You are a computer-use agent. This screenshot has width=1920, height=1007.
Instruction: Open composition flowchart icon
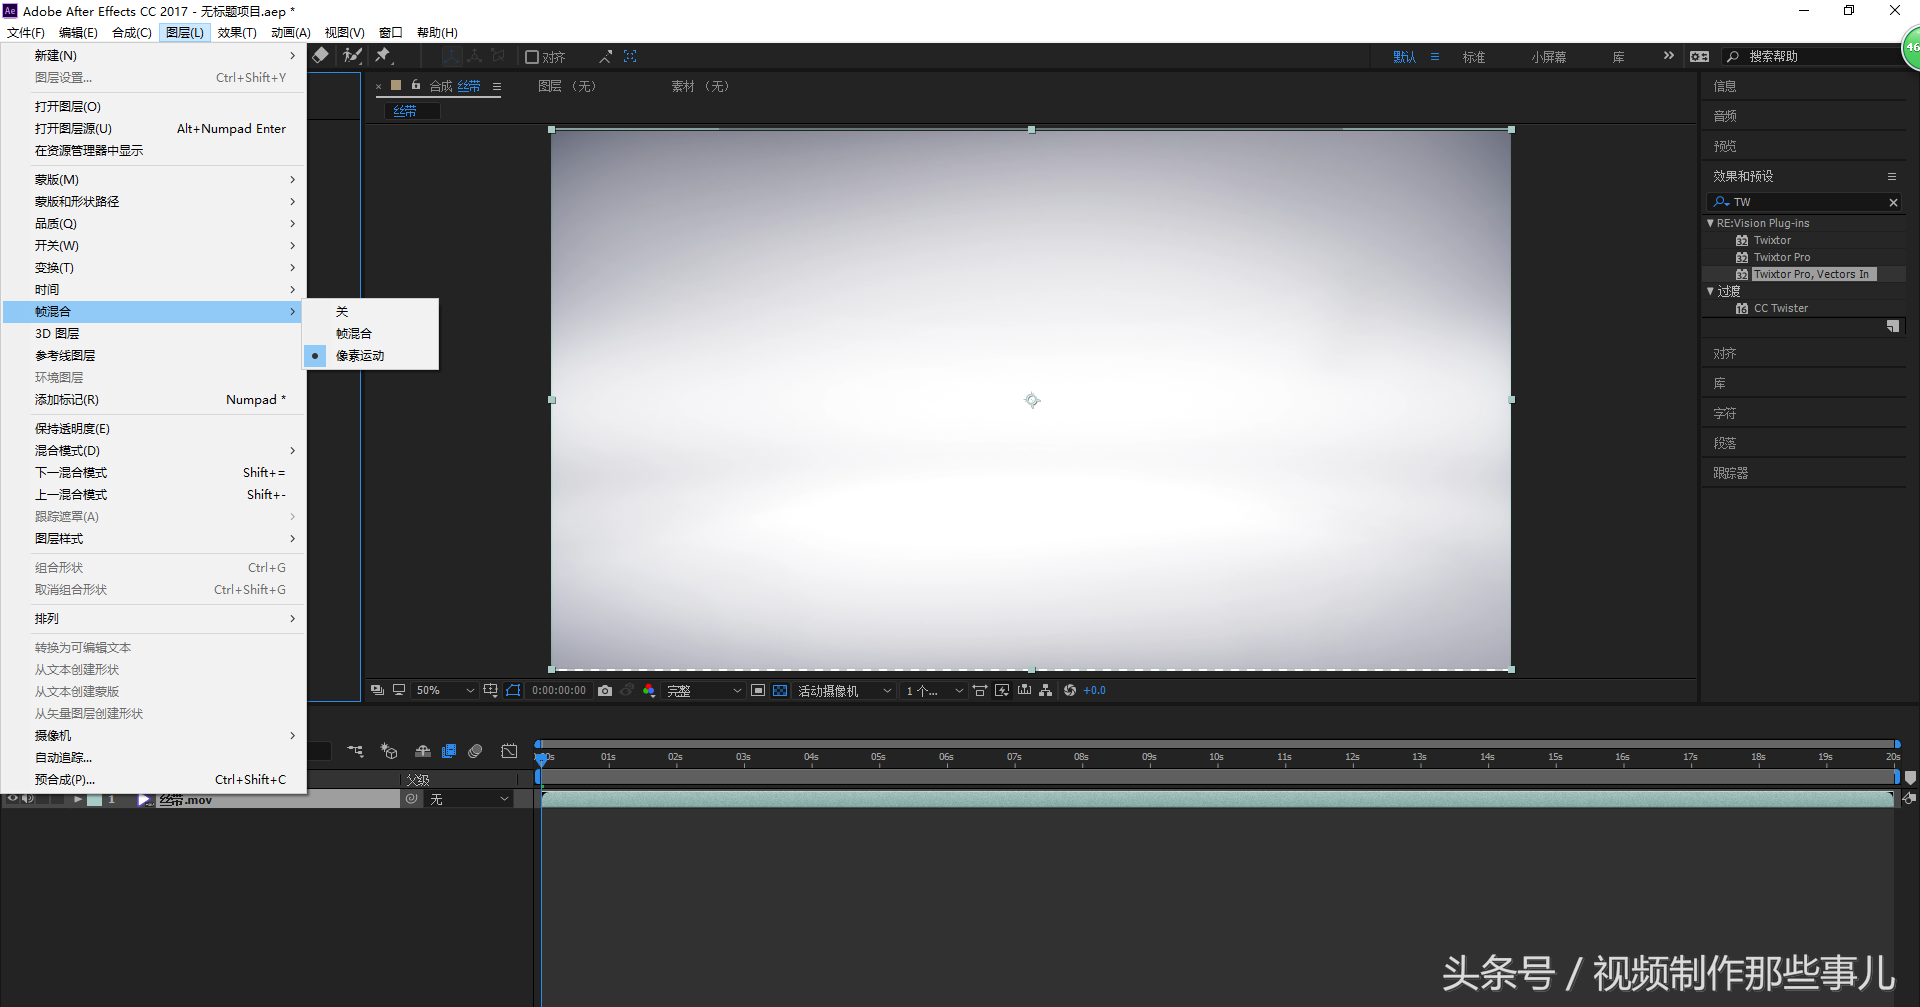[1046, 690]
